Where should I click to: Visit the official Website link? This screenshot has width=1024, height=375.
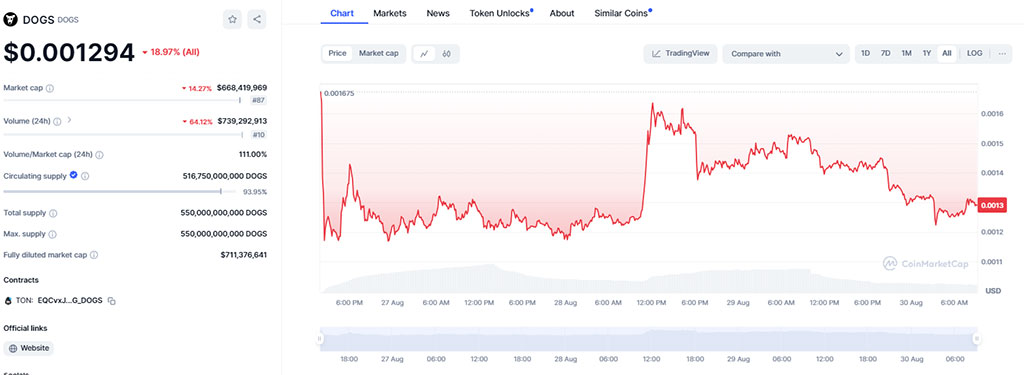click(29, 348)
